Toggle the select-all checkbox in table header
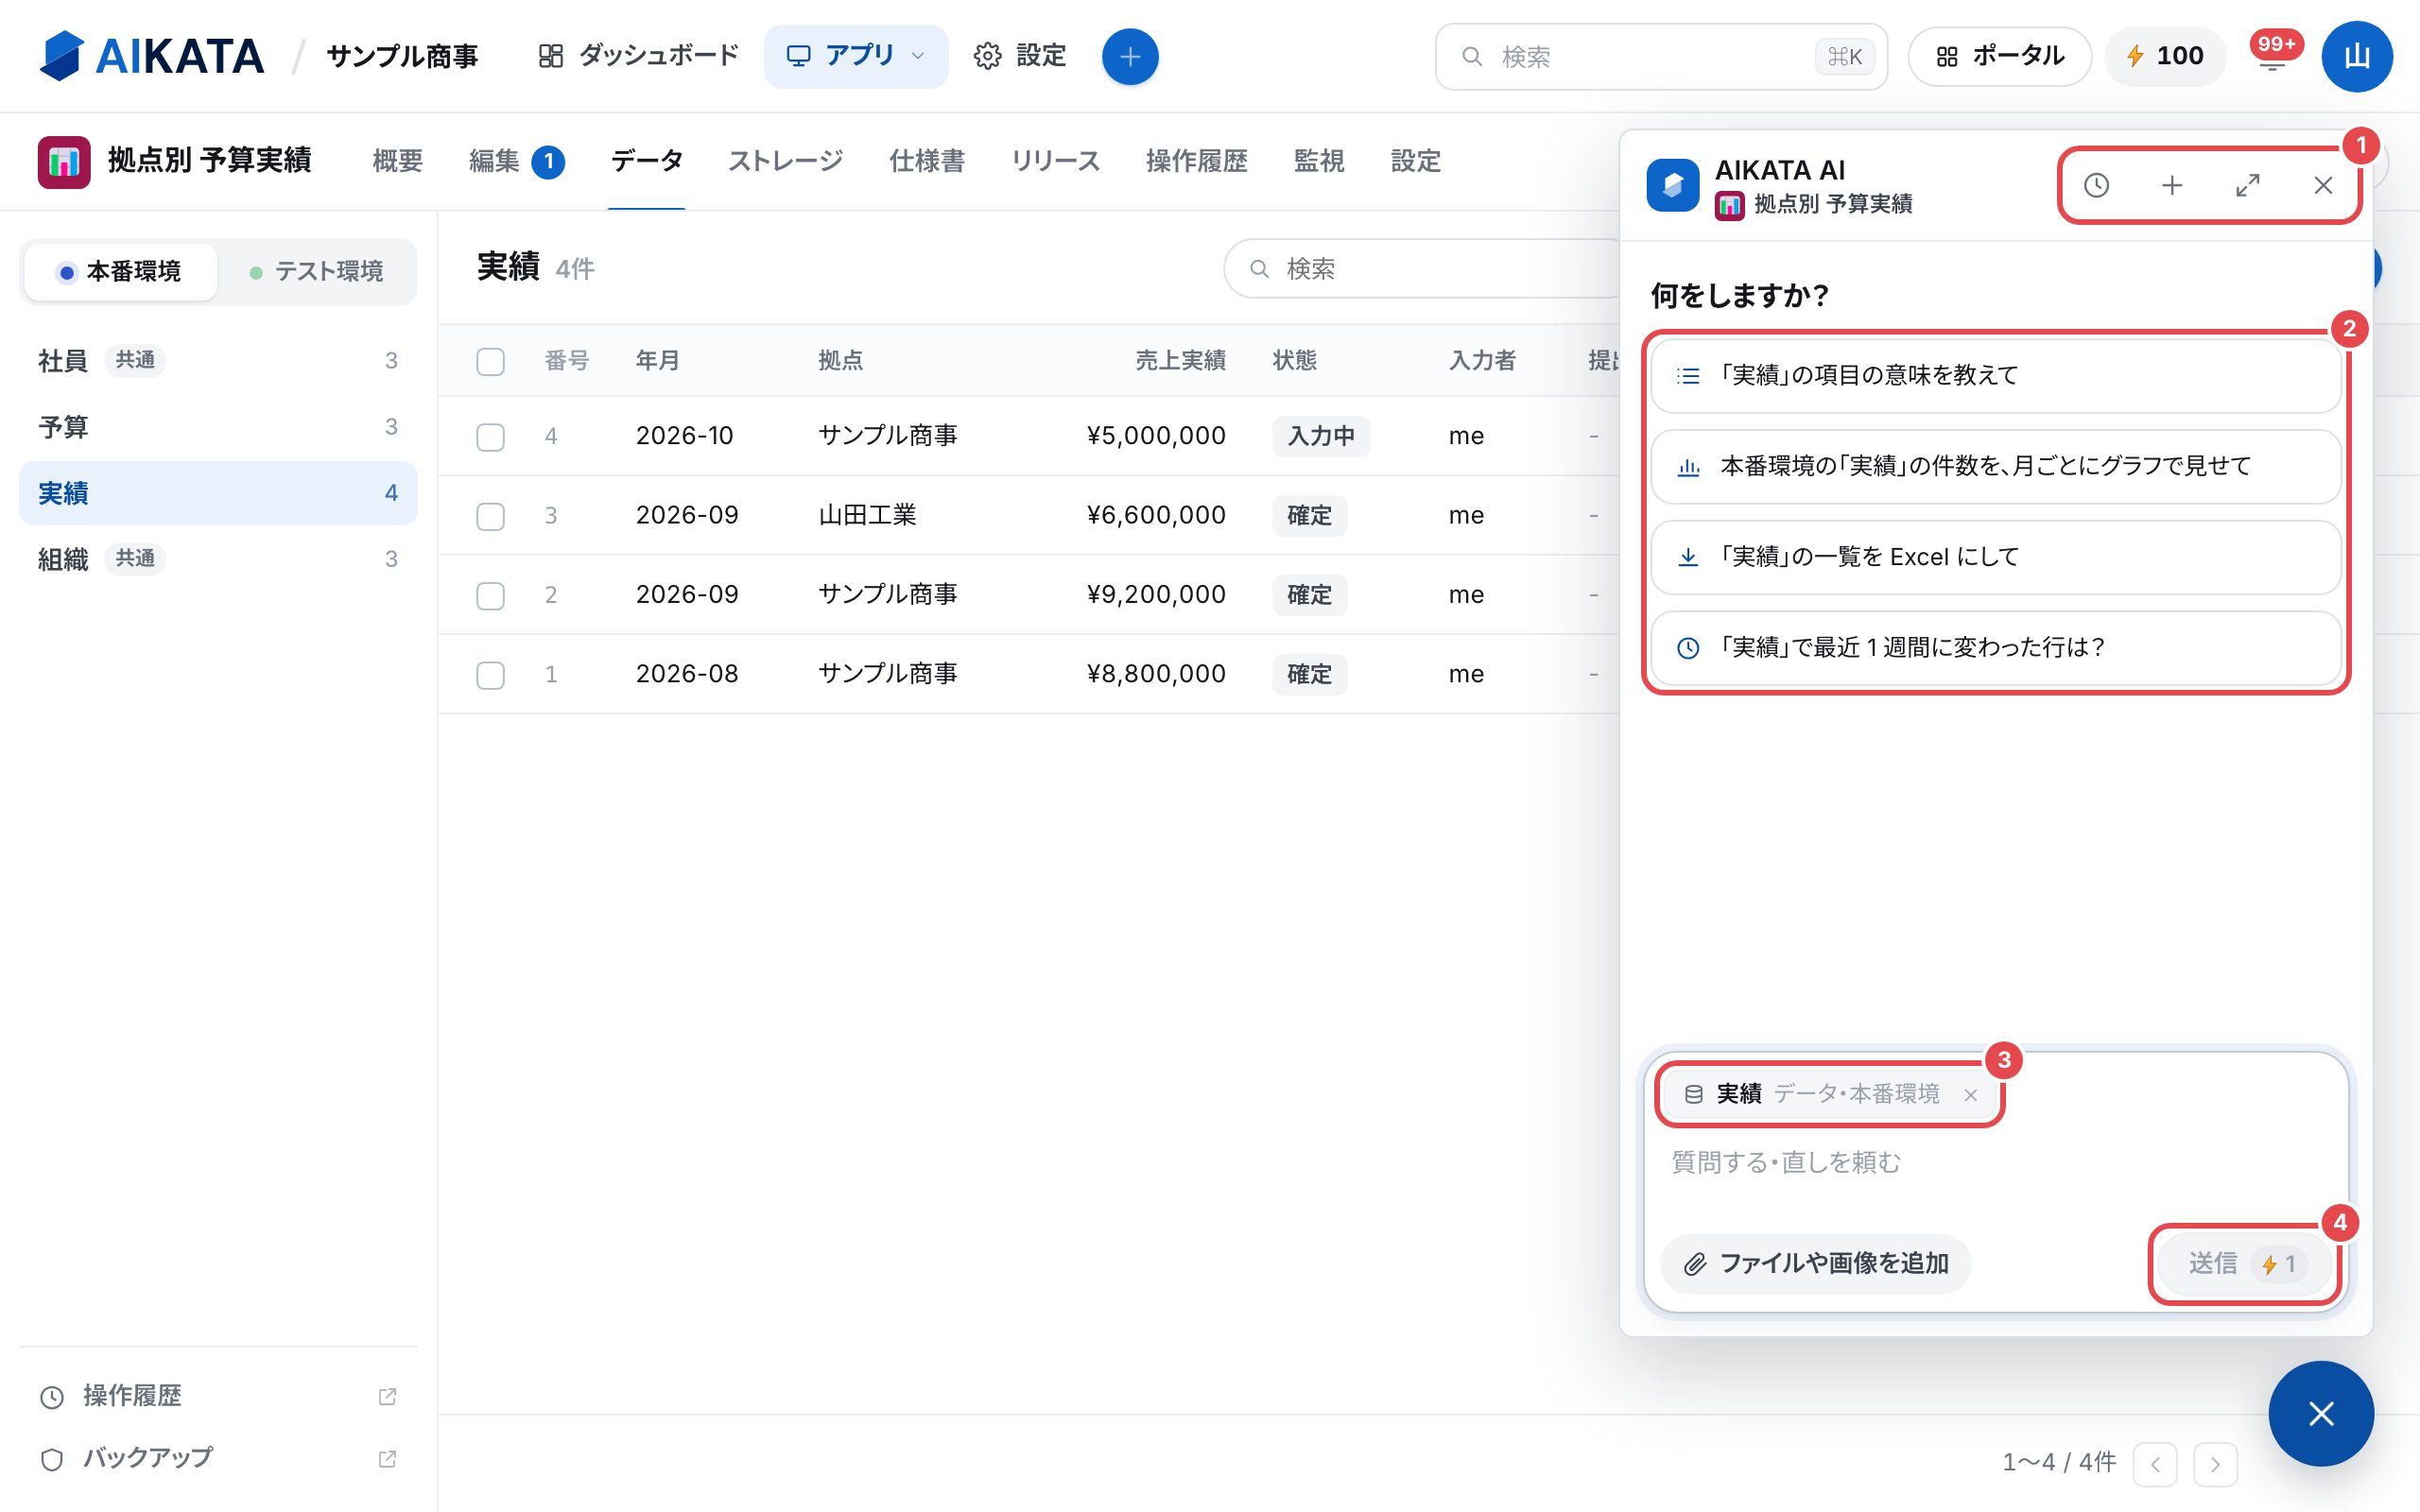Image resolution: width=2420 pixels, height=1512 pixels. (490, 361)
